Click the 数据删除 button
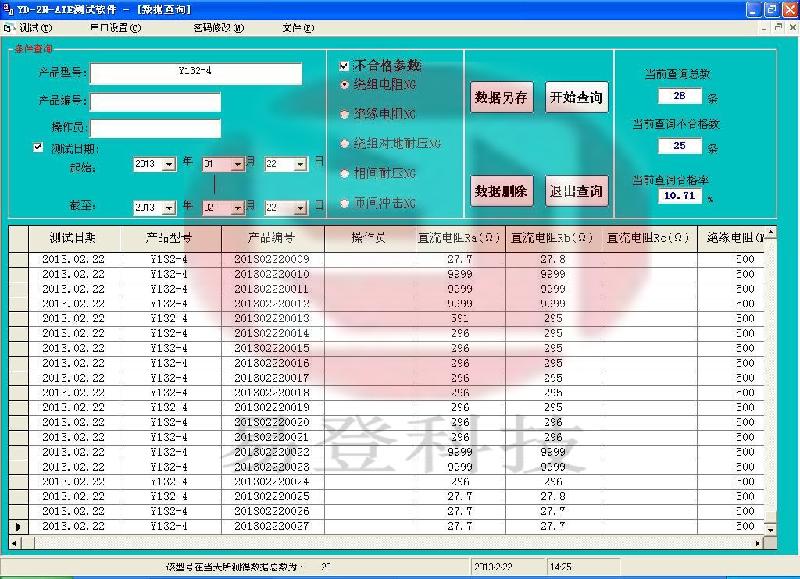This screenshot has height=579, width=800. (501, 190)
